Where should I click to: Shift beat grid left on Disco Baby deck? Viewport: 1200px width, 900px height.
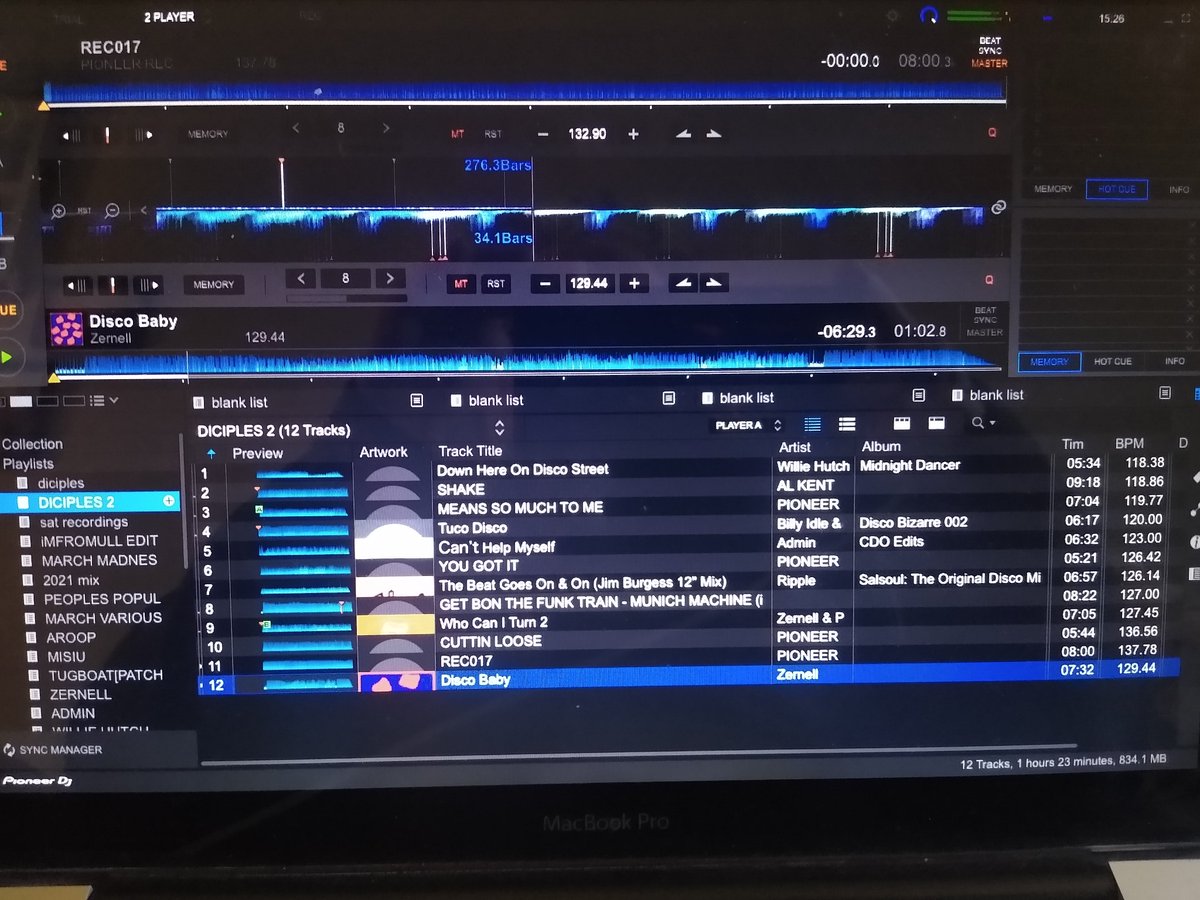[x=78, y=285]
